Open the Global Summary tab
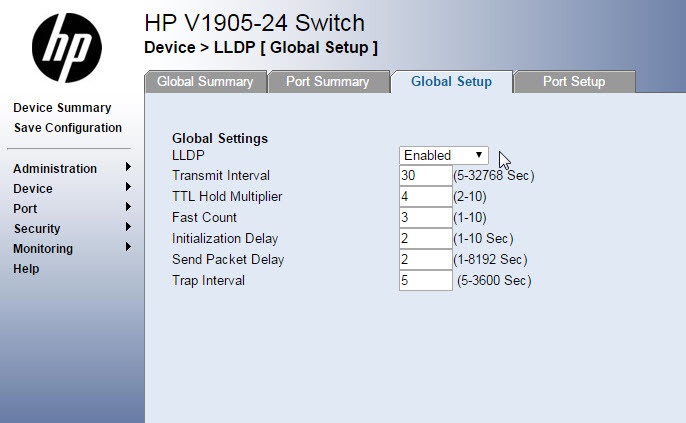Screen dimensions: 686x423 205,82
